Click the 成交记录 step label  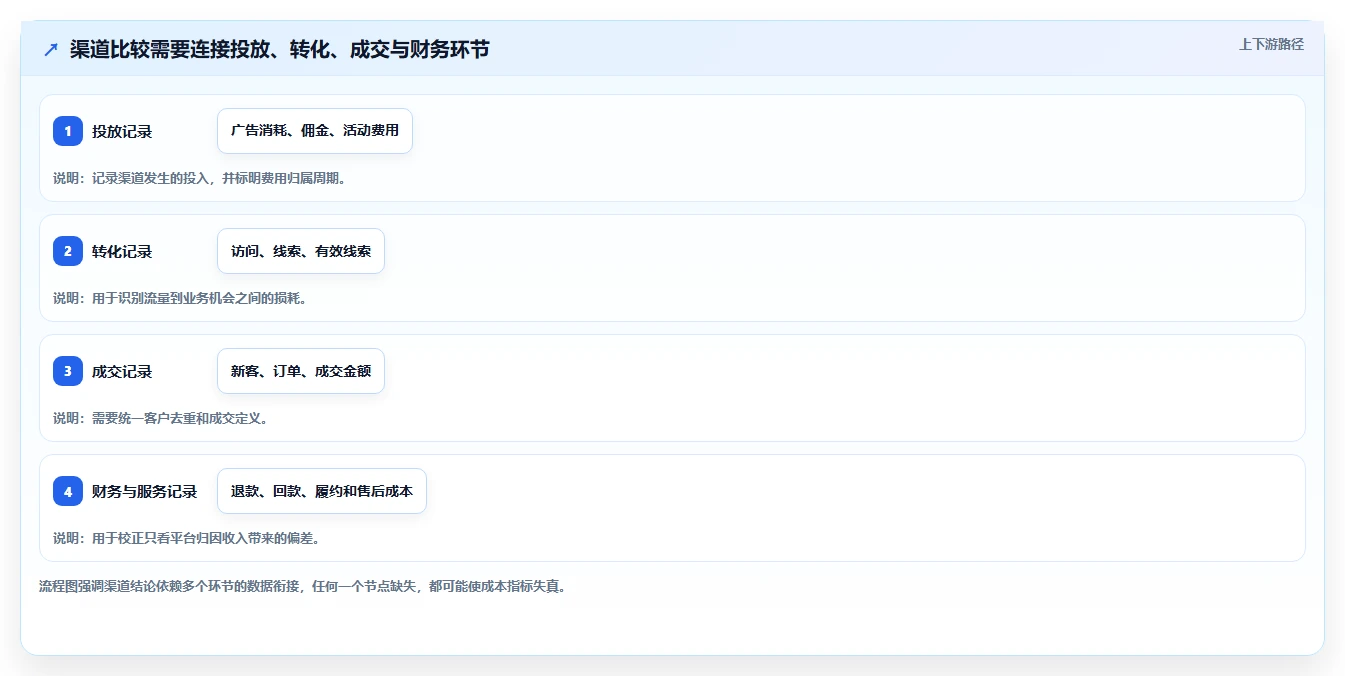point(122,371)
